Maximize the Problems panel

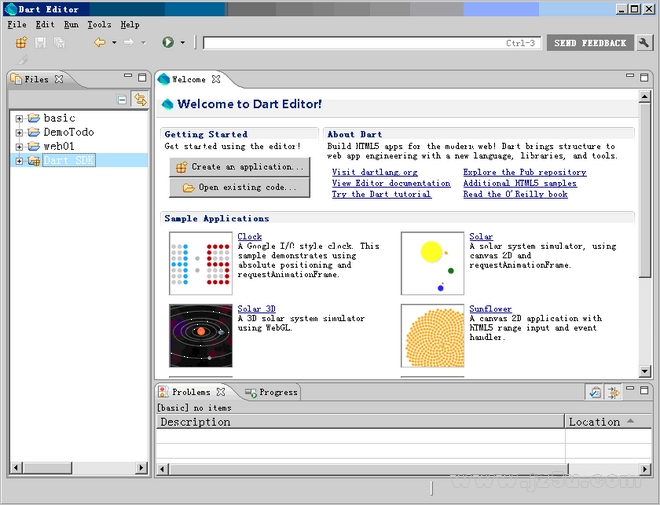pyautogui.click(x=644, y=390)
